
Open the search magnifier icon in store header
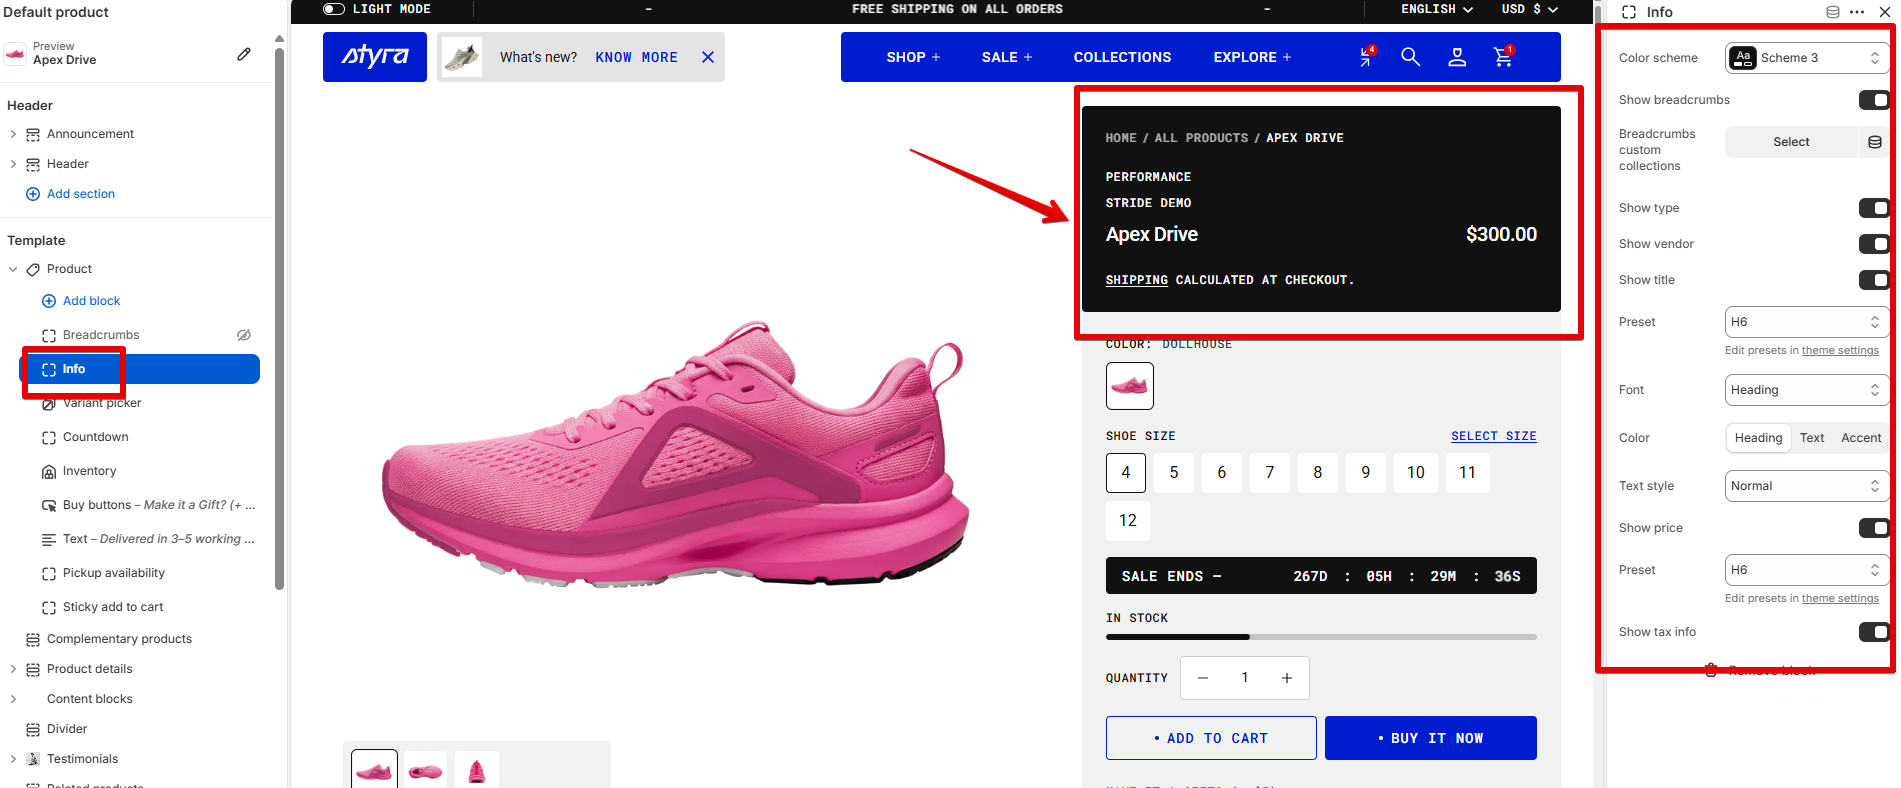pos(1410,57)
